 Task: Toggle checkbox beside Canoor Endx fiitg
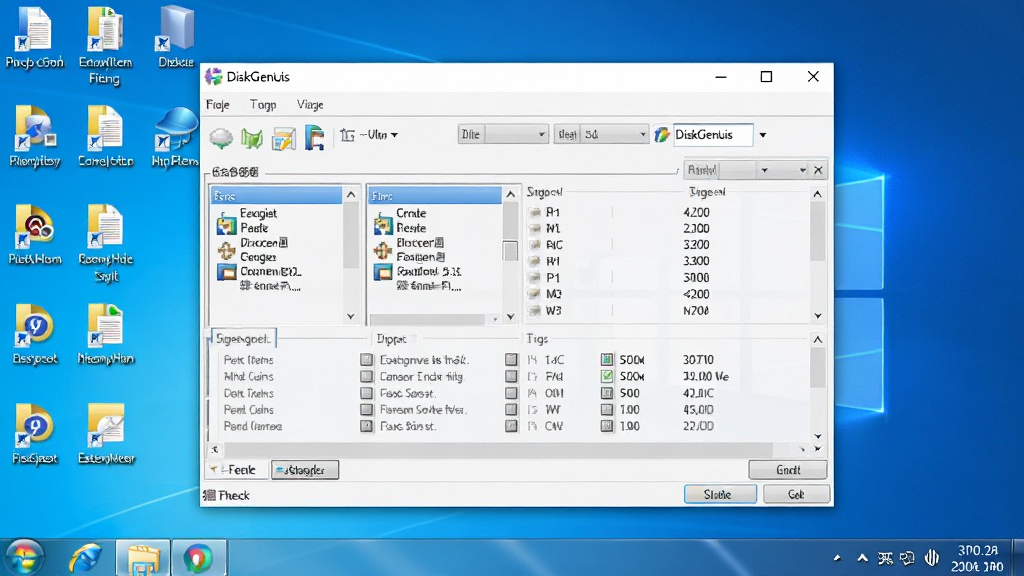tap(366, 376)
